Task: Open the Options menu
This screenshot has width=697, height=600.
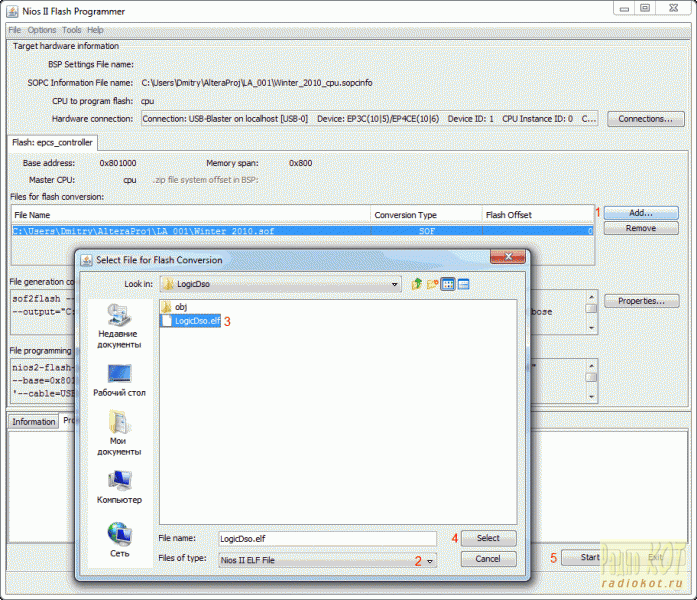Action: 42,30
